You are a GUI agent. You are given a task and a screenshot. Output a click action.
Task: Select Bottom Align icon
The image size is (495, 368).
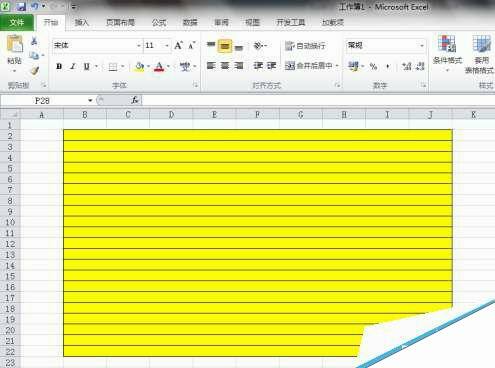(x=239, y=47)
